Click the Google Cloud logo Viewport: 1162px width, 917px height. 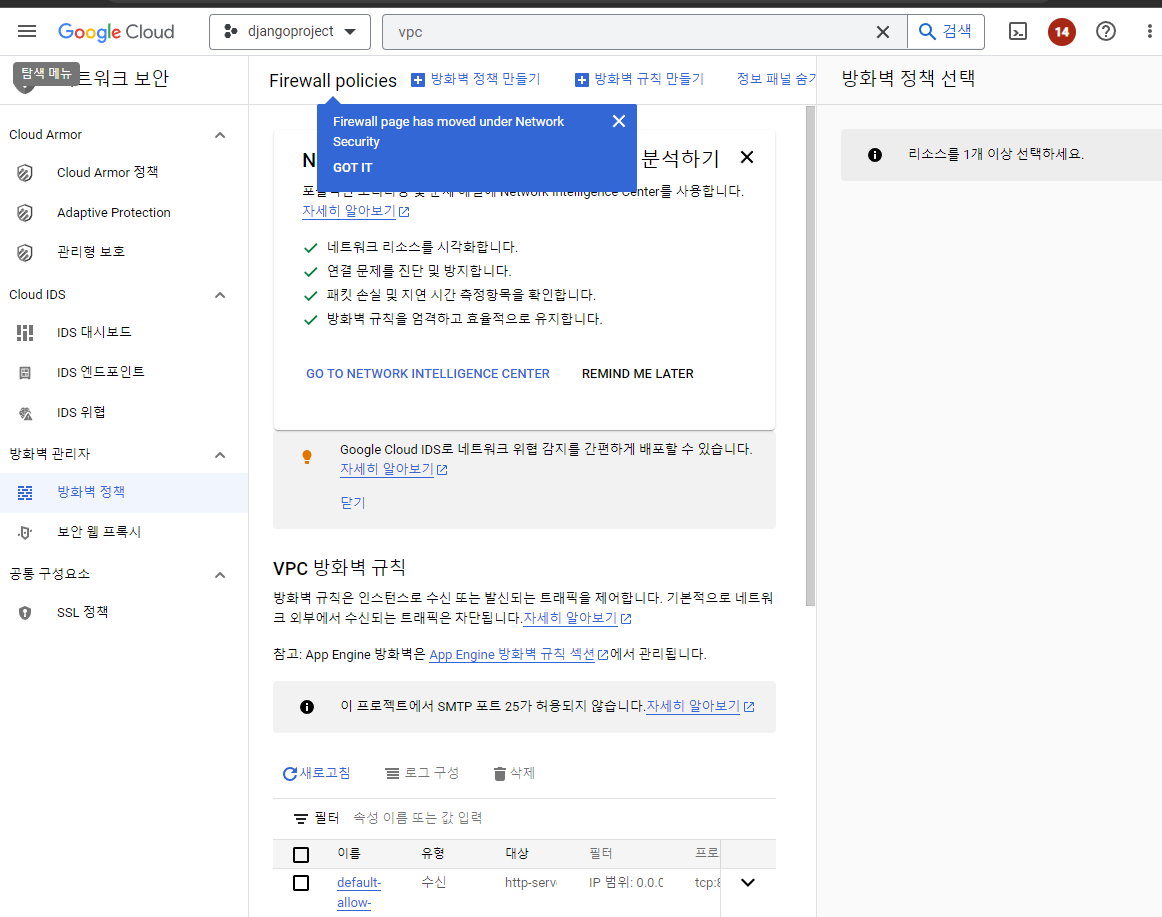tap(116, 32)
